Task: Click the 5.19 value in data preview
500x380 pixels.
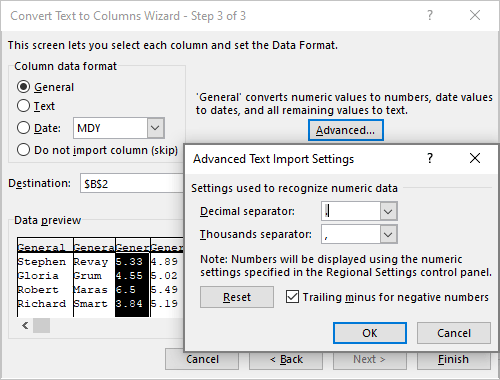Action: 164,304
